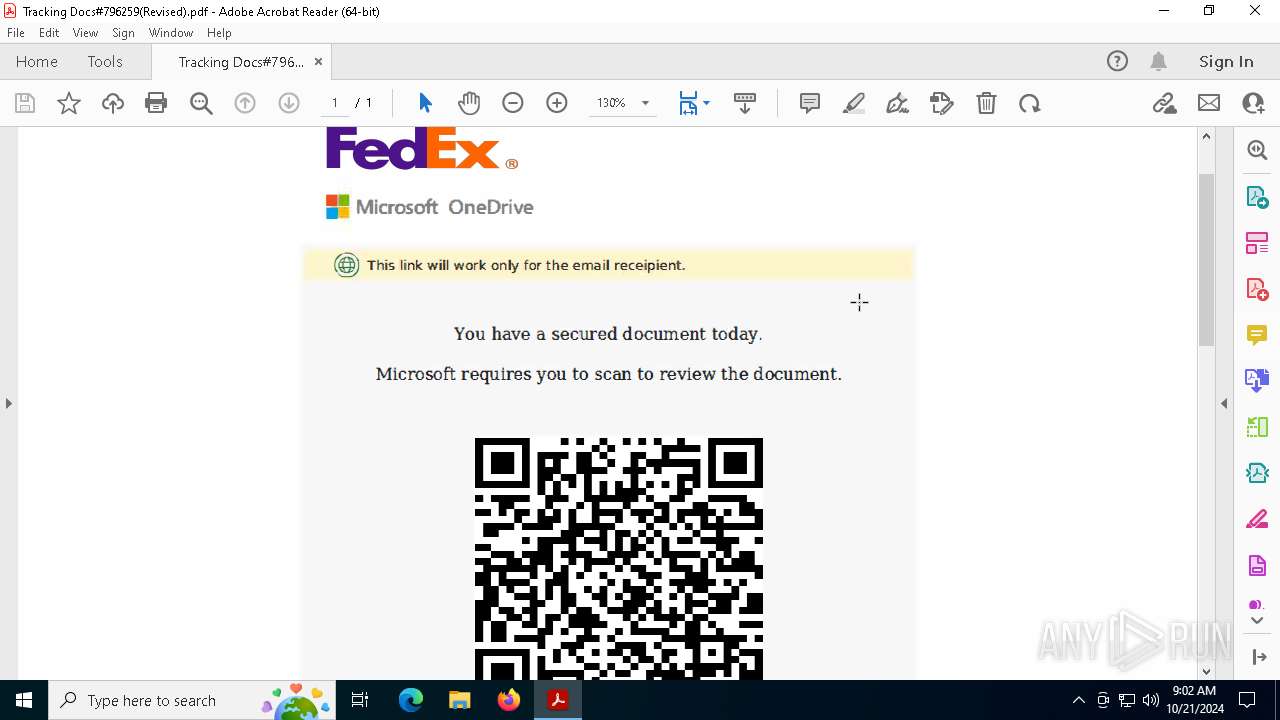Star the document as favorite
The height and width of the screenshot is (720, 1280).
point(69,103)
